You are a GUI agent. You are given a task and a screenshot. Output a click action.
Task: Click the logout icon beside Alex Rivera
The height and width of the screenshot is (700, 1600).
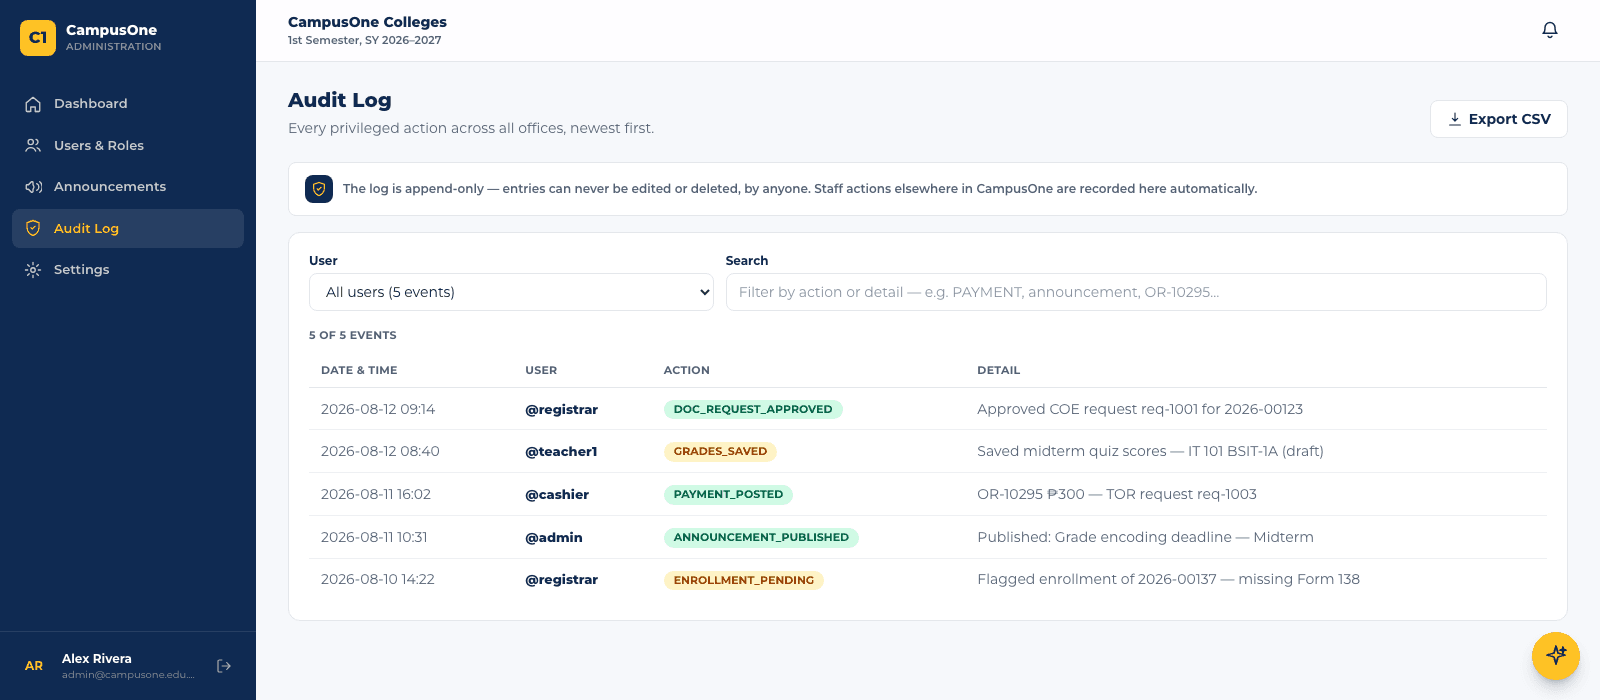point(224,666)
